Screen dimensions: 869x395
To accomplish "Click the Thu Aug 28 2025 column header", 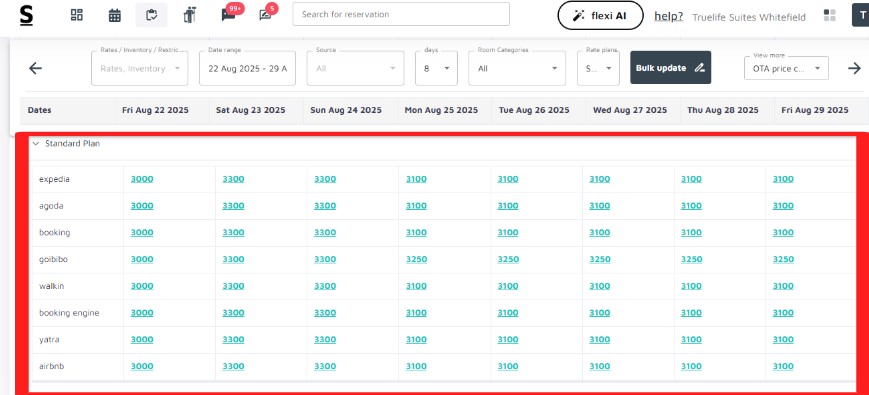I will 723,110.
